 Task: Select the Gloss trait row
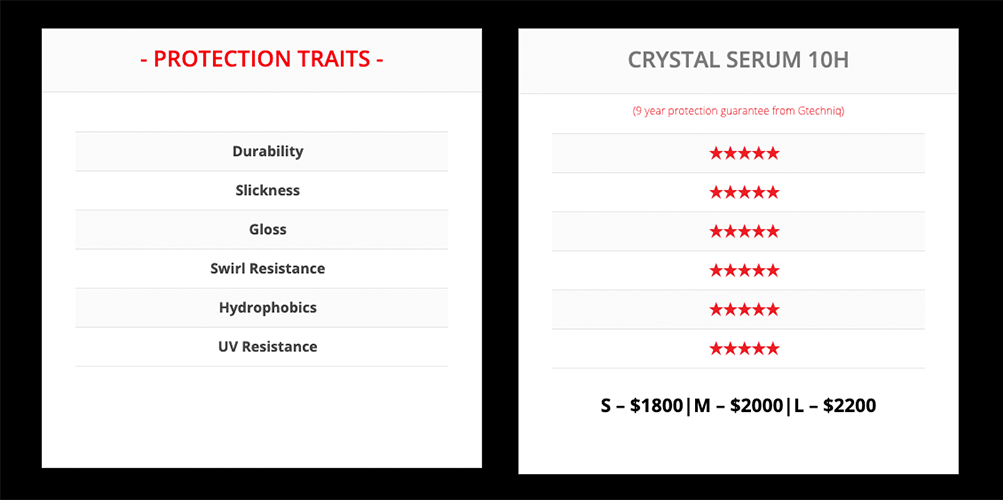point(262,230)
